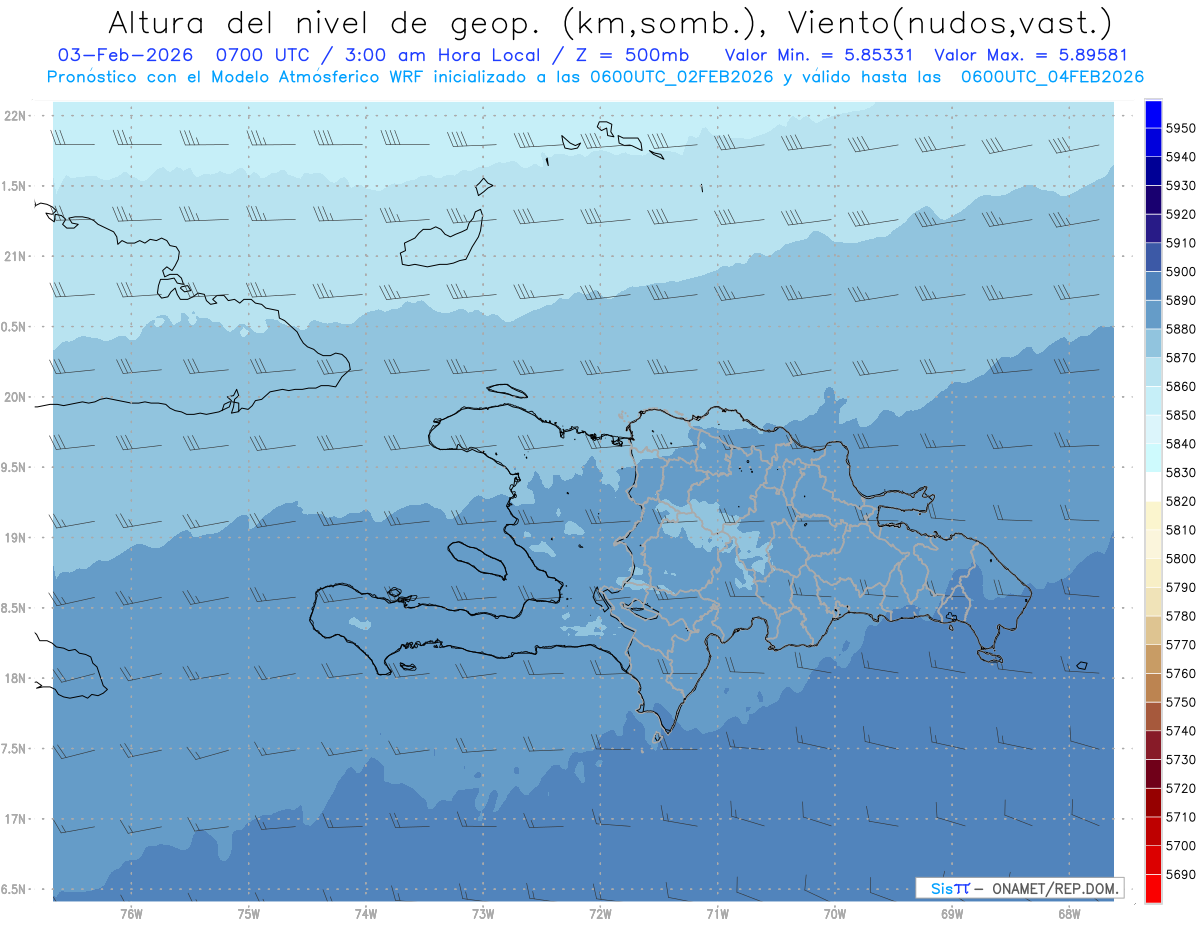
Task: Click the 19N latitude label
Action: (x=17, y=537)
